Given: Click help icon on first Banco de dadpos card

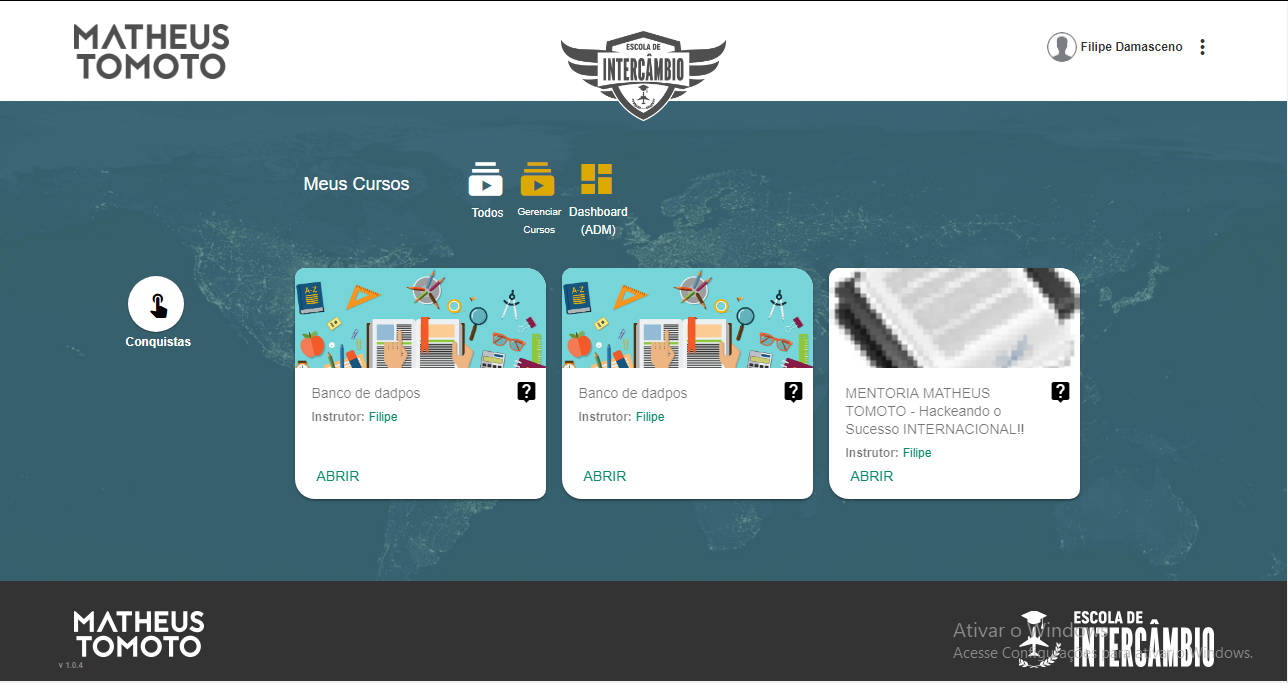Looking at the screenshot, I should [x=527, y=392].
